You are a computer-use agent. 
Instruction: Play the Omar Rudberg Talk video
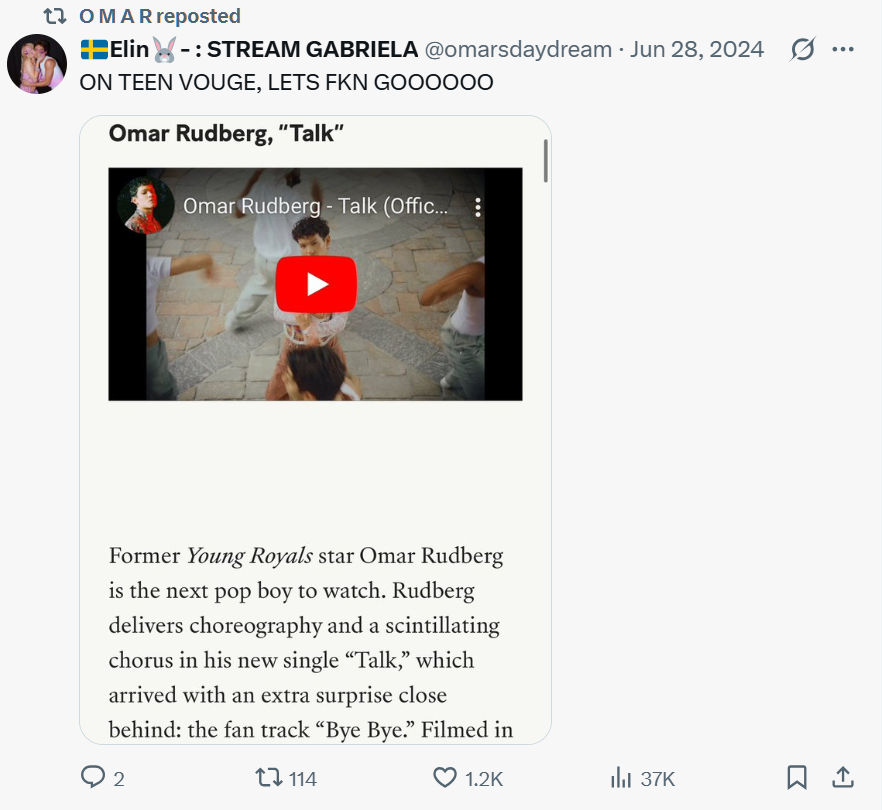click(x=316, y=284)
